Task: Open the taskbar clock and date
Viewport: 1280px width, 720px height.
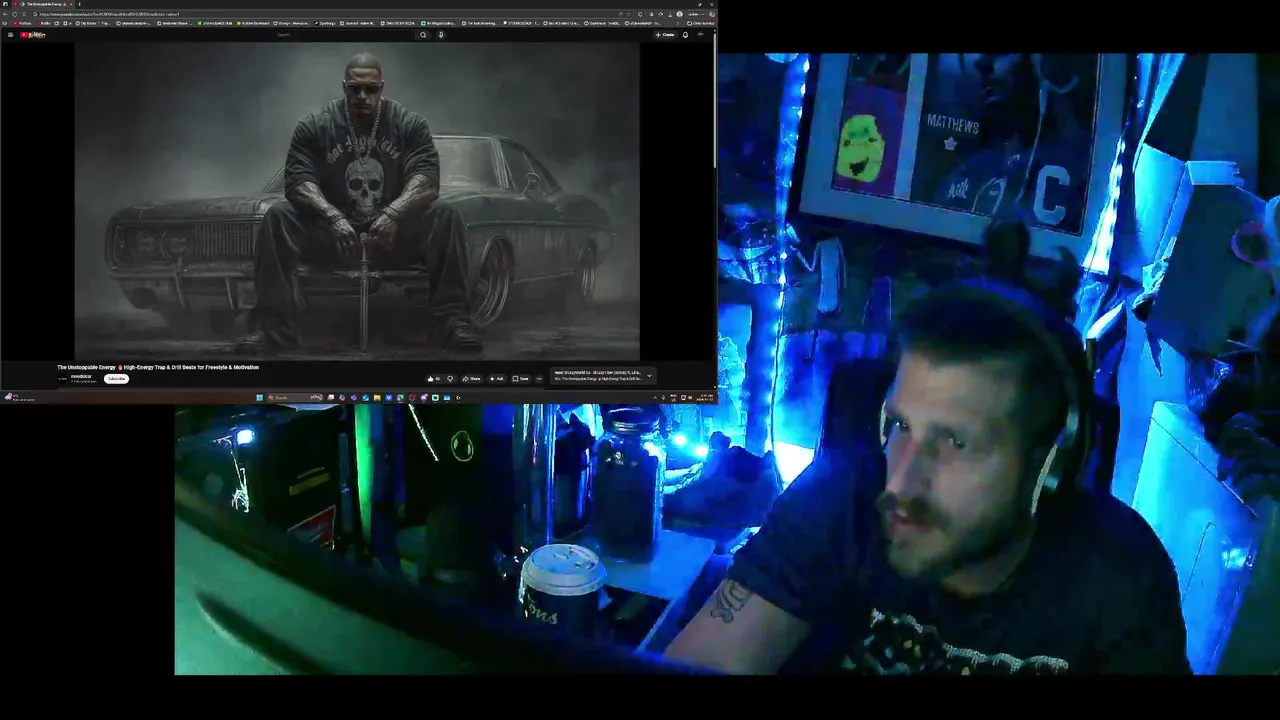Action: 706,397
